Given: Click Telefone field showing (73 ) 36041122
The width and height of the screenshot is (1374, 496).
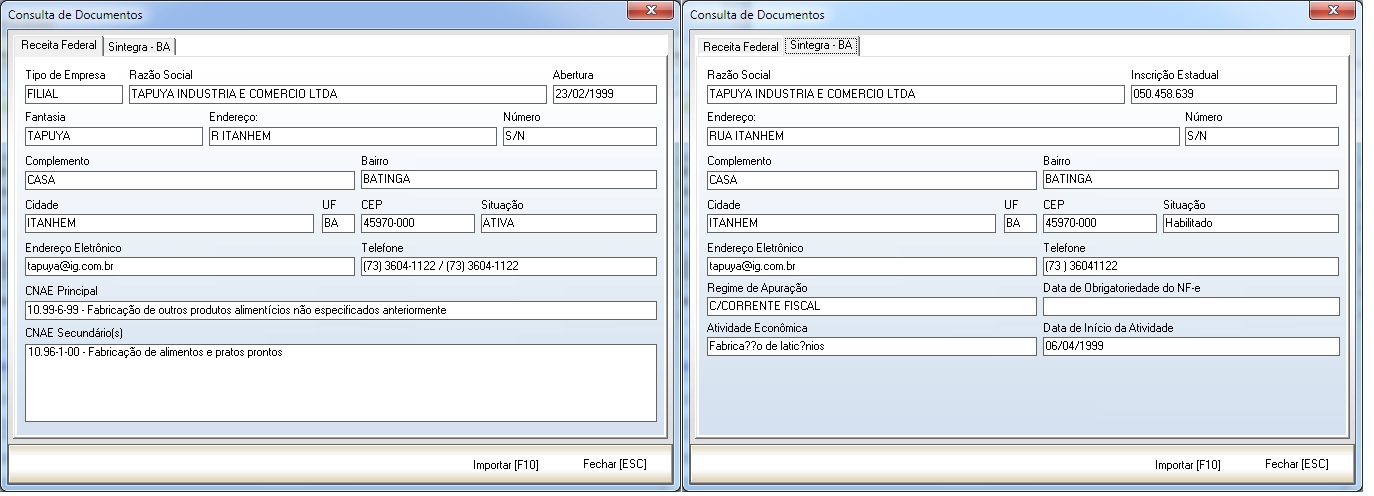Looking at the screenshot, I should click(x=1190, y=267).
